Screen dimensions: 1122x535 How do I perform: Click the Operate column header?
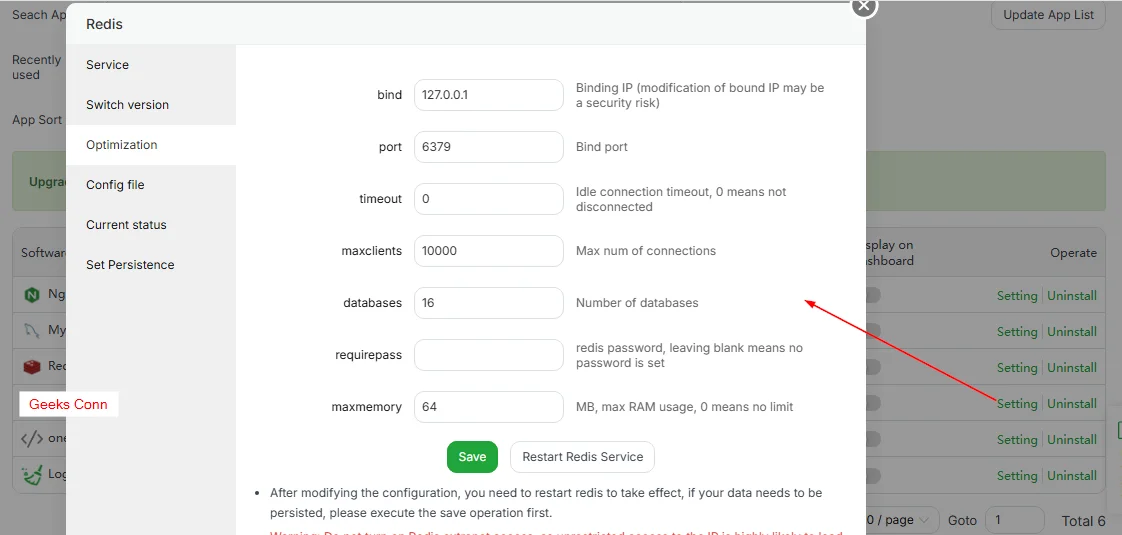[1073, 252]
